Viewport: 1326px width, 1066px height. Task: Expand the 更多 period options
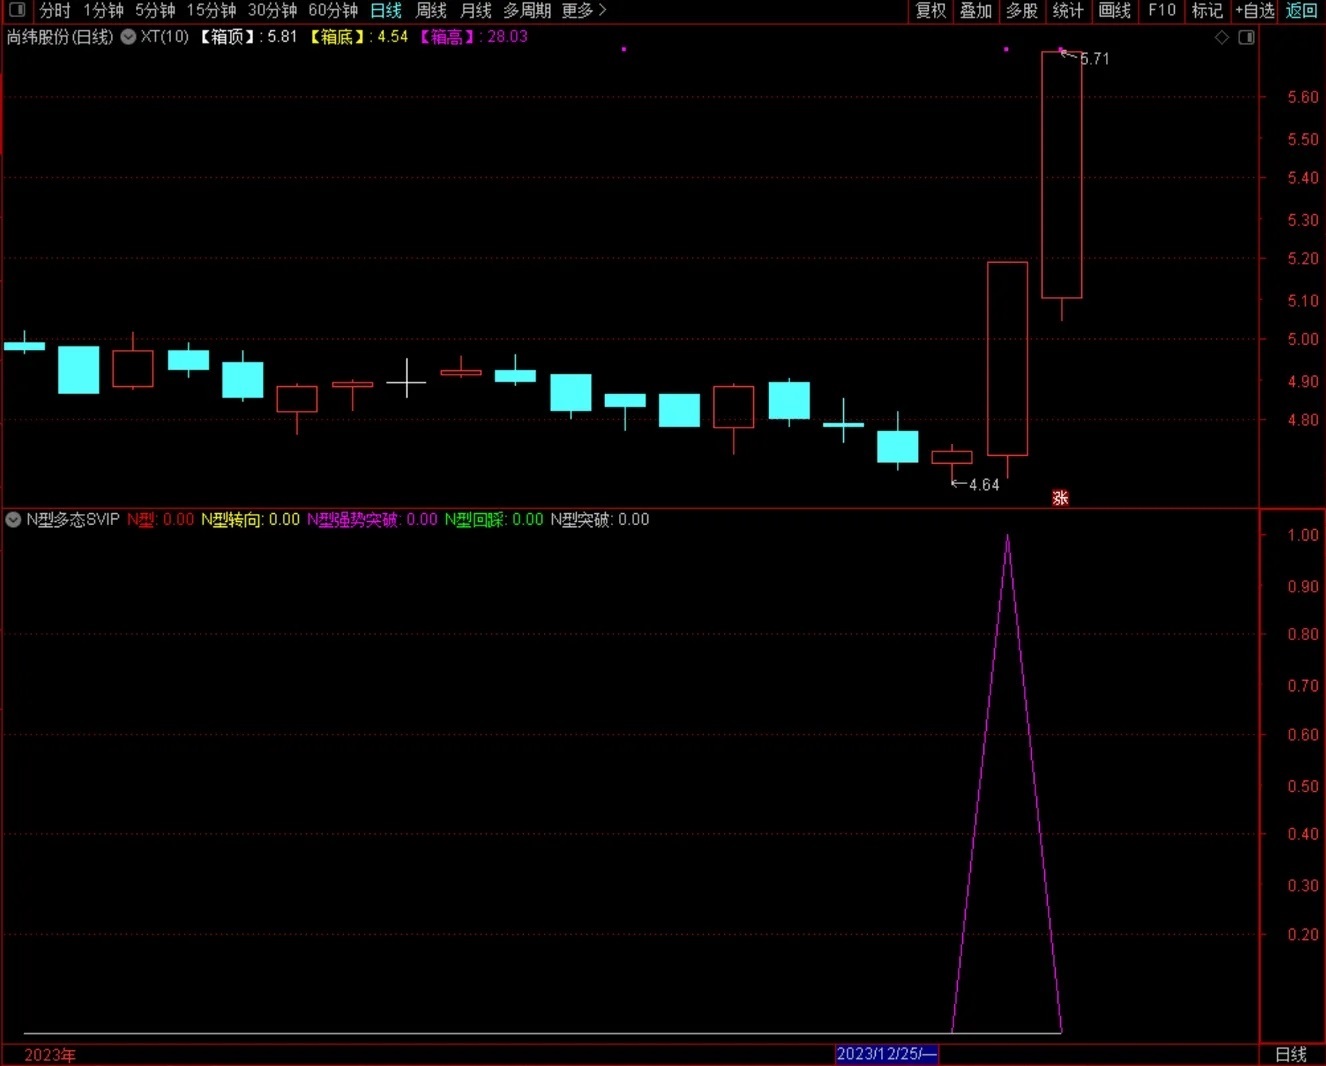point(584,10)
